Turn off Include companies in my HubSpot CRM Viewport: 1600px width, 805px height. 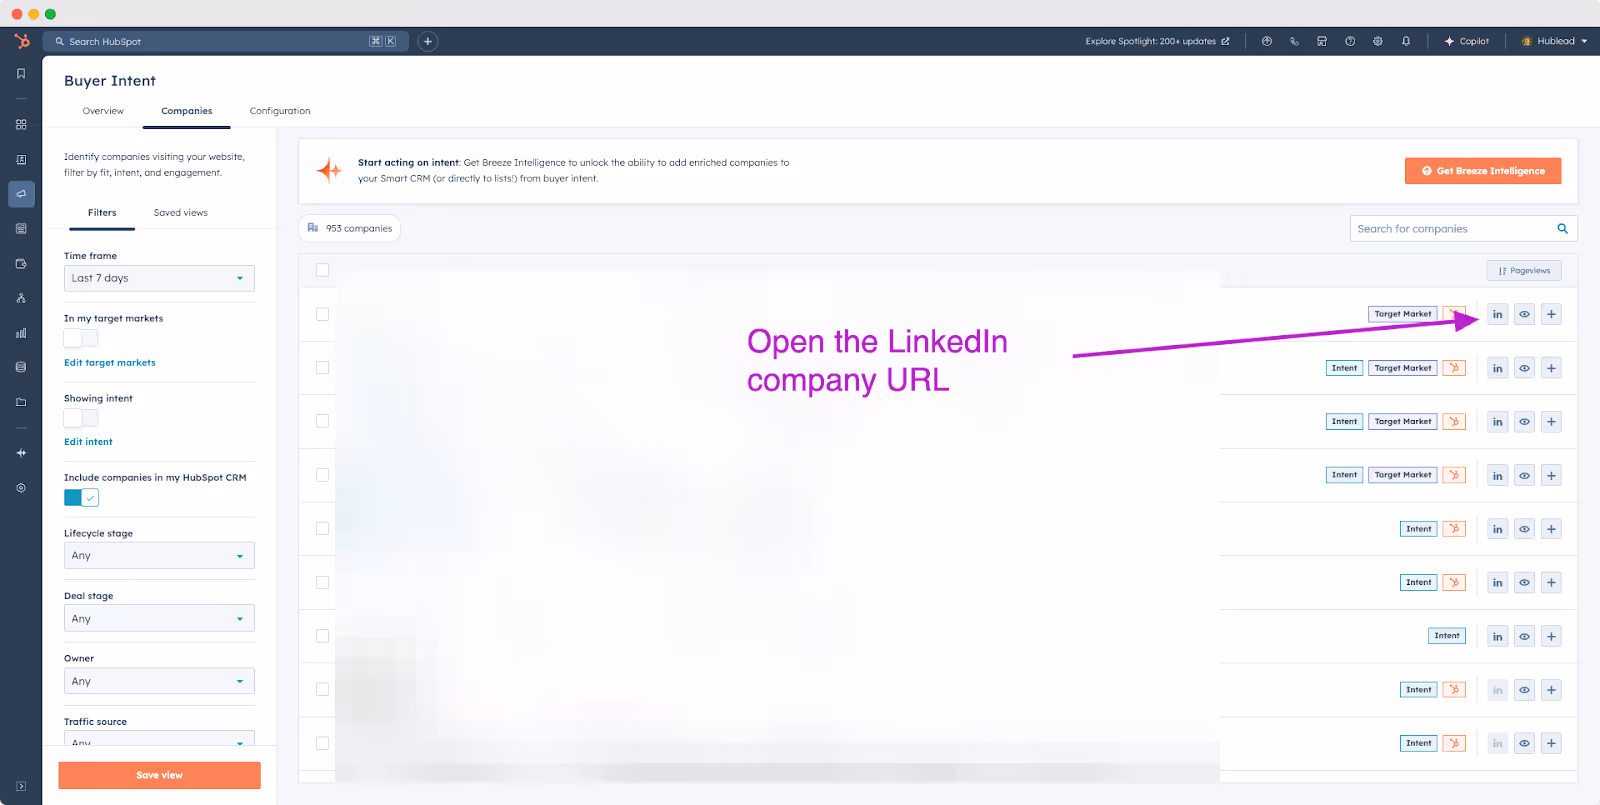point(81,498)
